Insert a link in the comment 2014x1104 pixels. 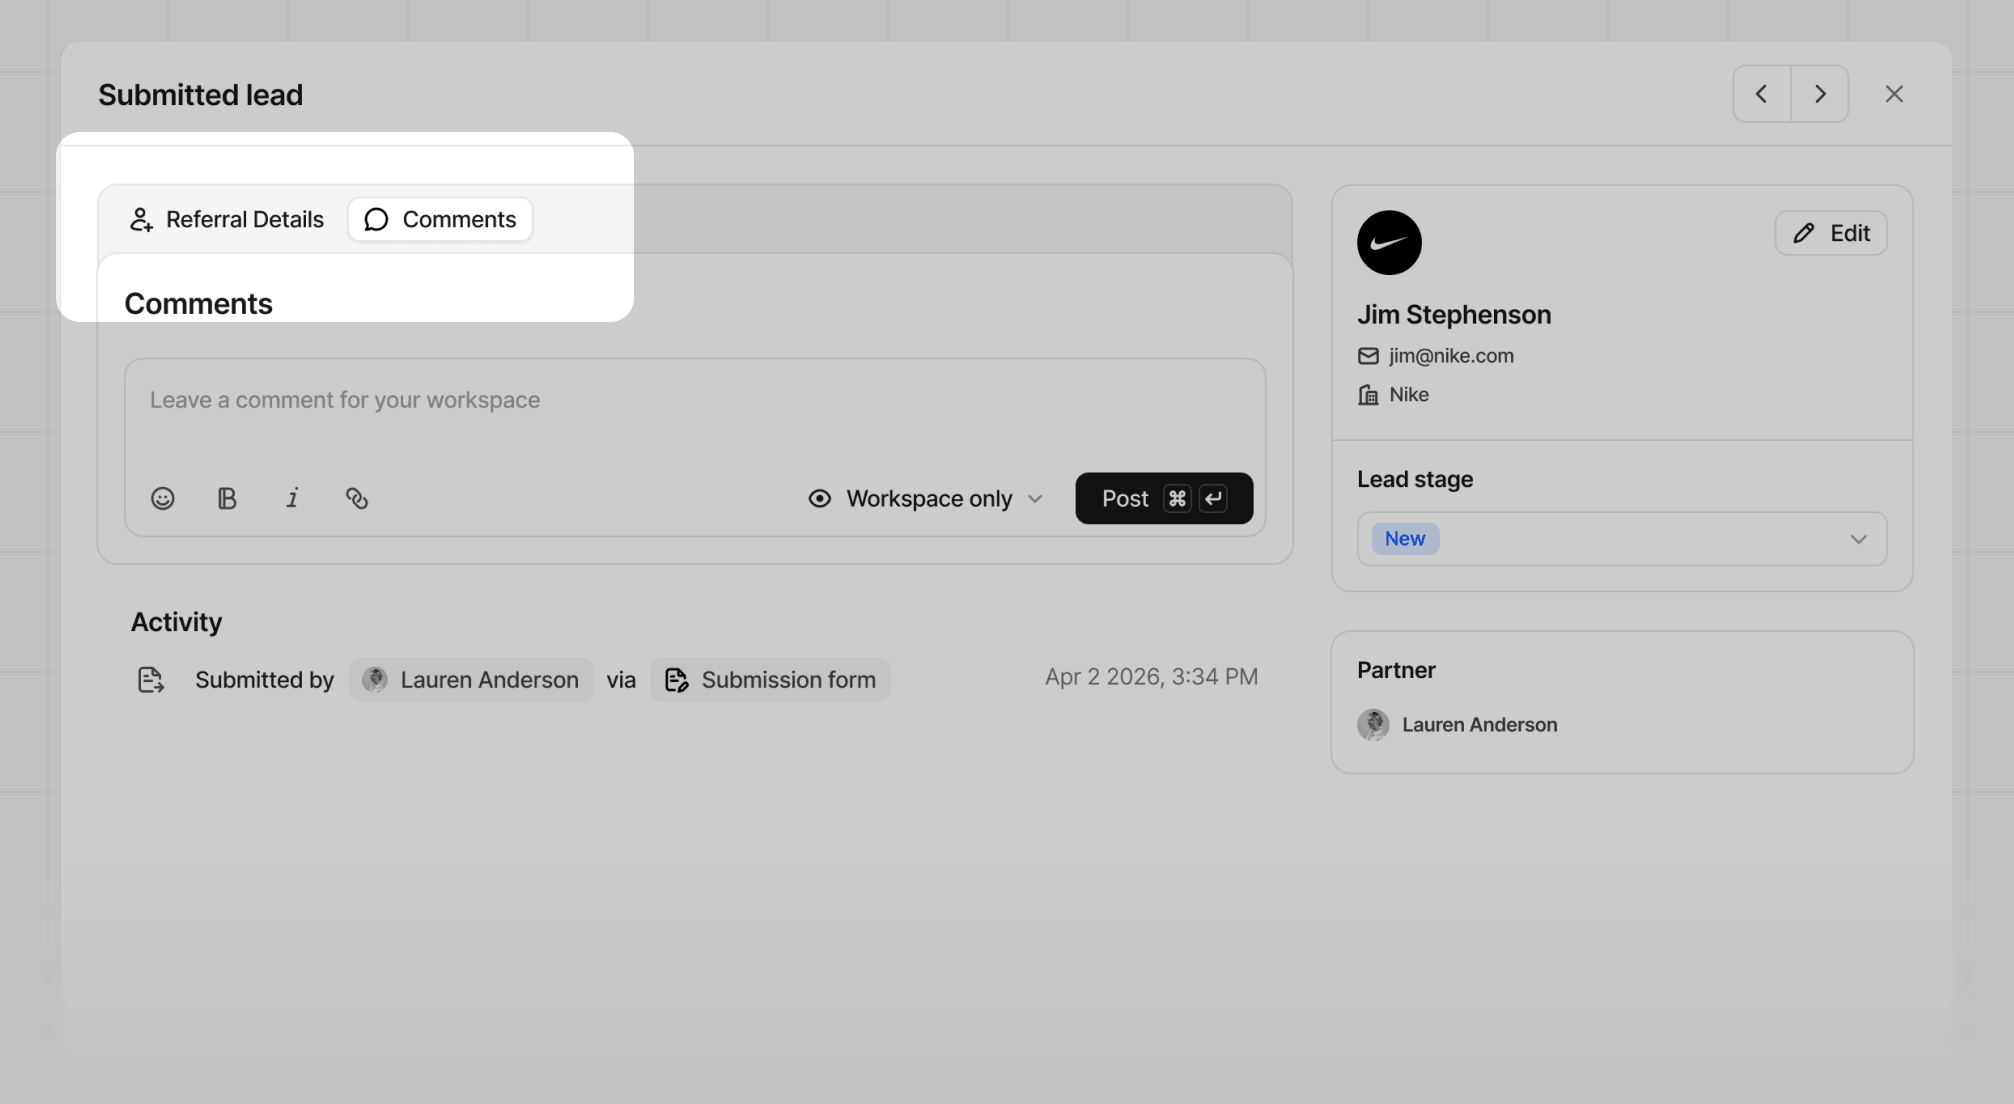357,498
